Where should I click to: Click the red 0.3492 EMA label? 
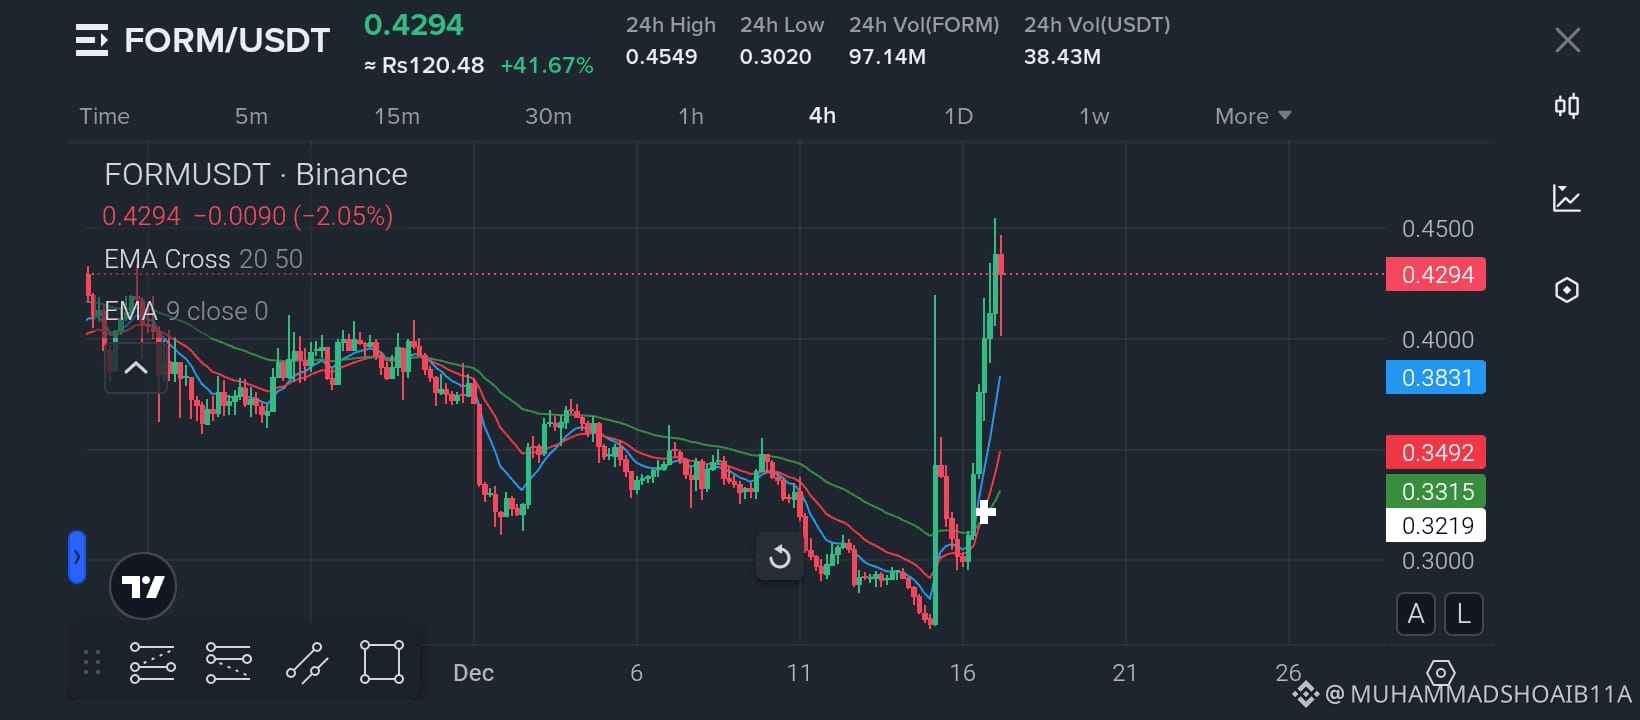1436,452
